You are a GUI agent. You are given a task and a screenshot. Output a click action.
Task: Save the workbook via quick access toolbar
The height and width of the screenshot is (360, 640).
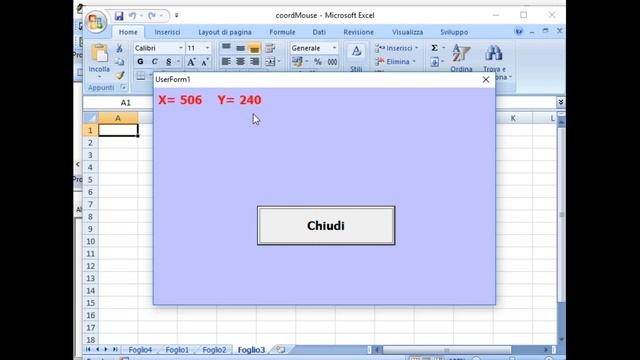pyautogui.click(x=119, y=16)
